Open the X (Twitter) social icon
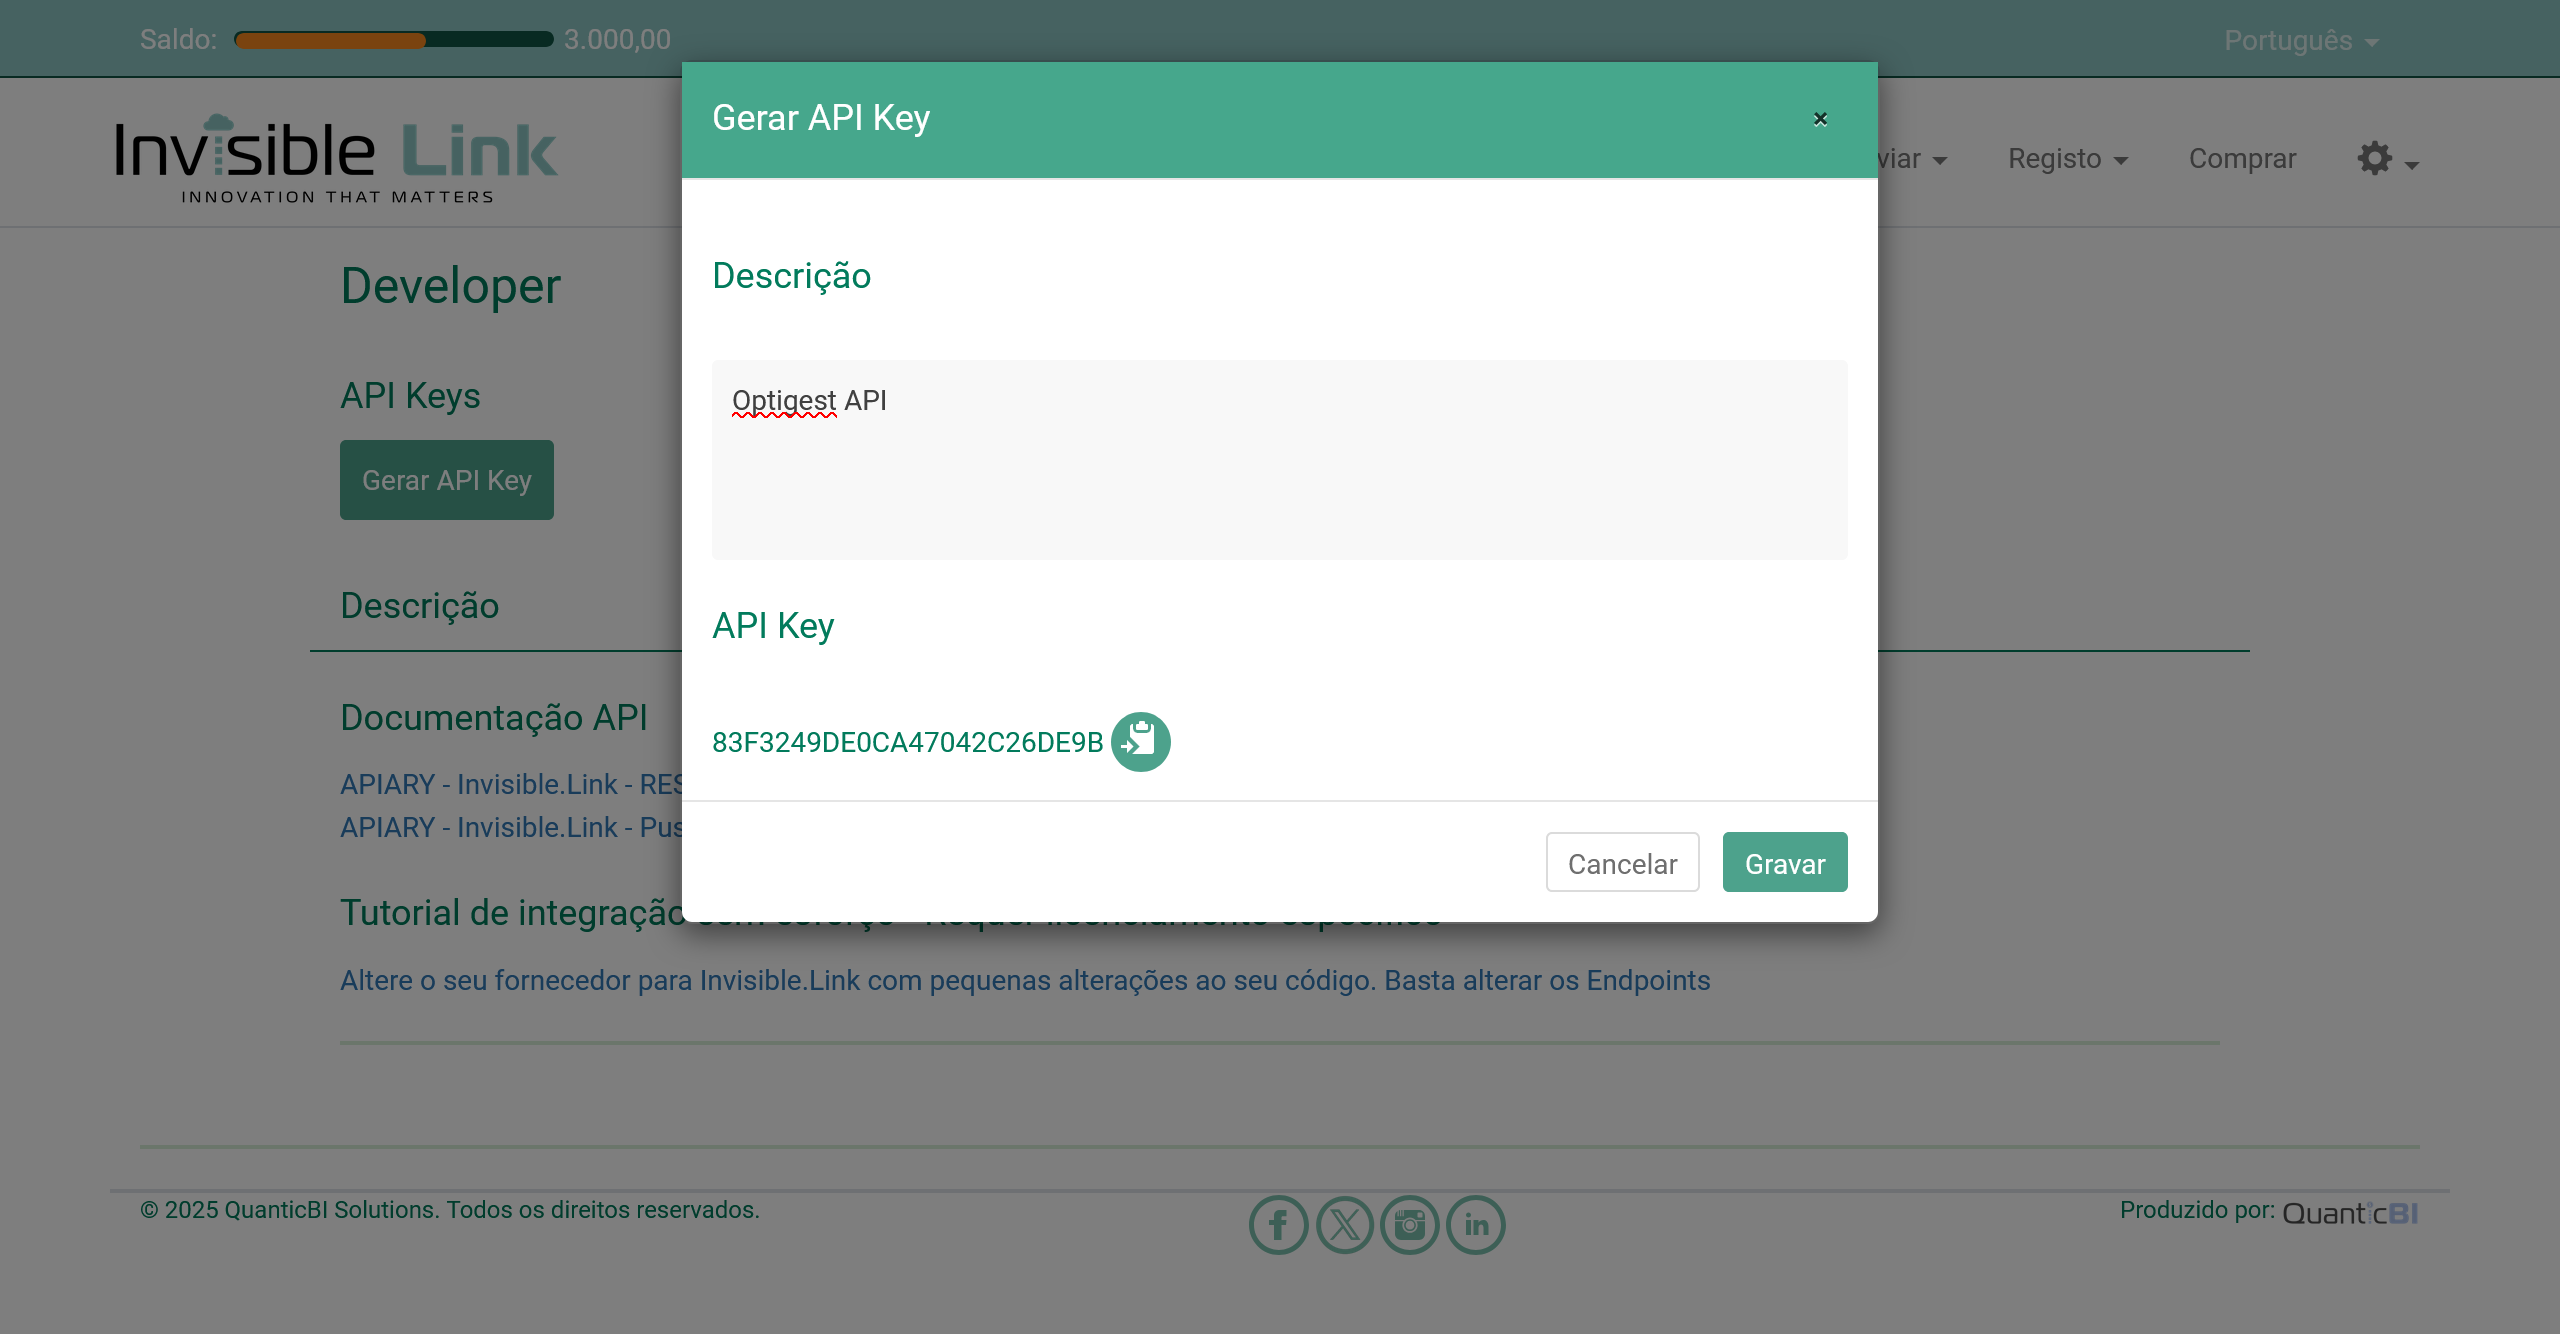Screen dimensions: 2560x1334 [x=1344, y=1224]
